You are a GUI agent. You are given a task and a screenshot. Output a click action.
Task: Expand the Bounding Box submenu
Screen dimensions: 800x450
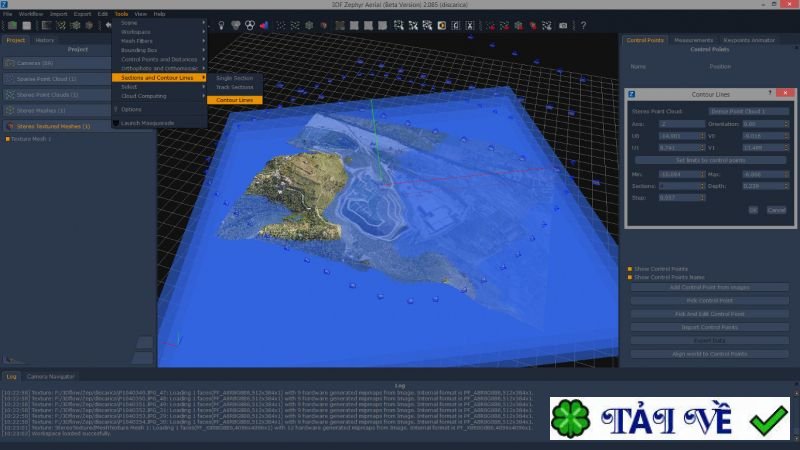tap(159, 51)
